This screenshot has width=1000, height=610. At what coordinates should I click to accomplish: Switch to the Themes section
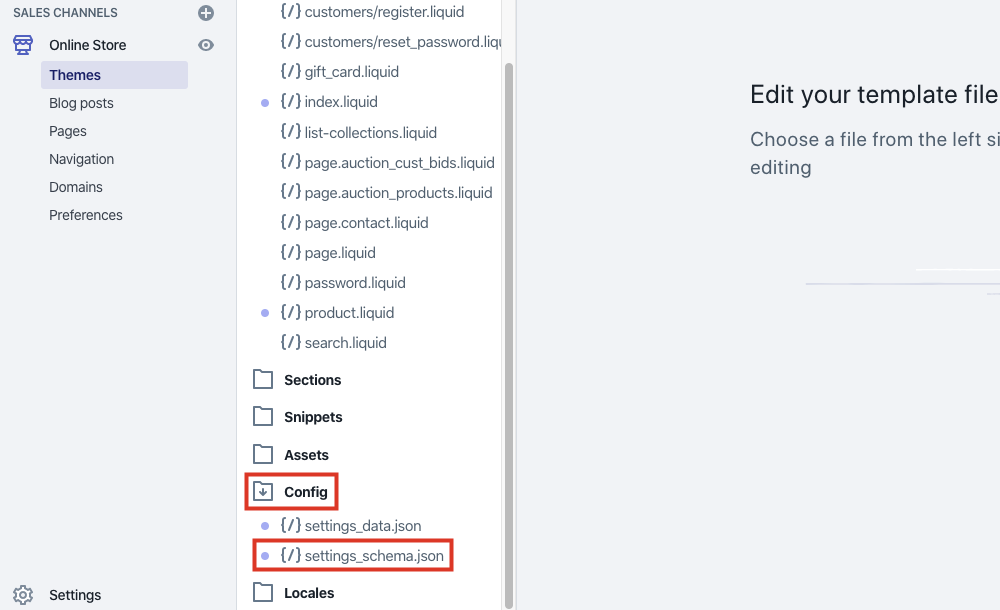click(x=75, y=74)
